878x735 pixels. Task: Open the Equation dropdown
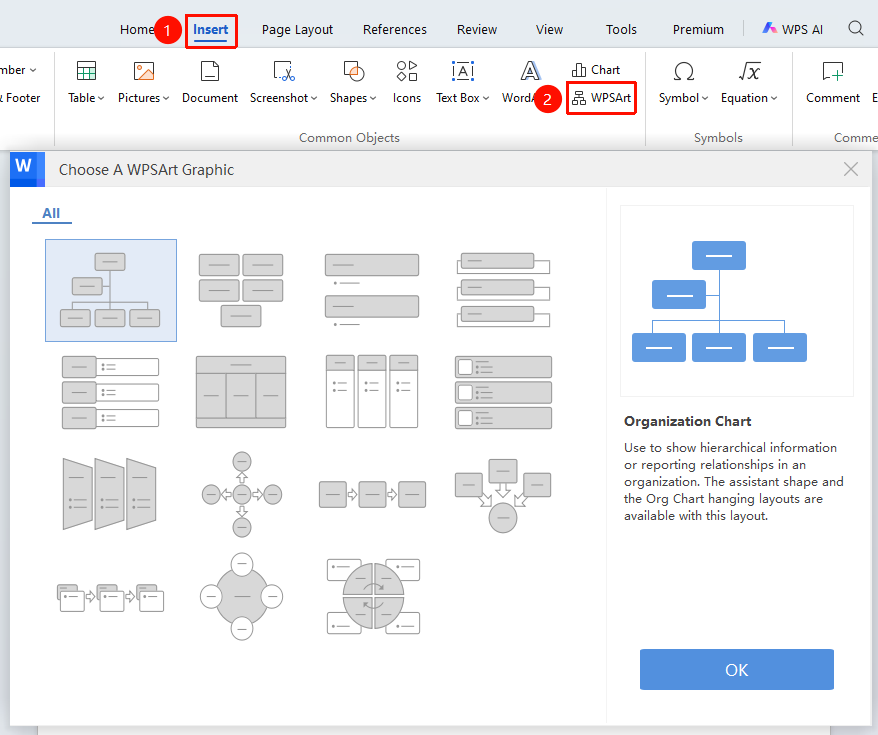tap(749, 83)
